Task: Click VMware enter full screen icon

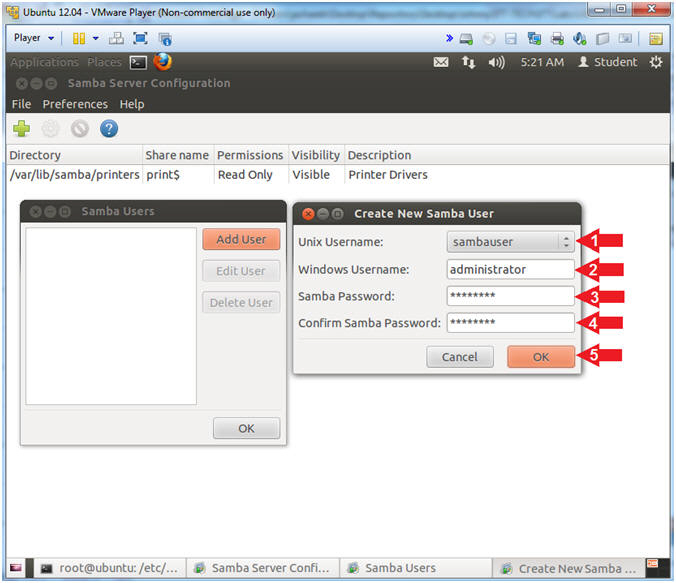Action: pyautogui.click(x=140, y=38)
